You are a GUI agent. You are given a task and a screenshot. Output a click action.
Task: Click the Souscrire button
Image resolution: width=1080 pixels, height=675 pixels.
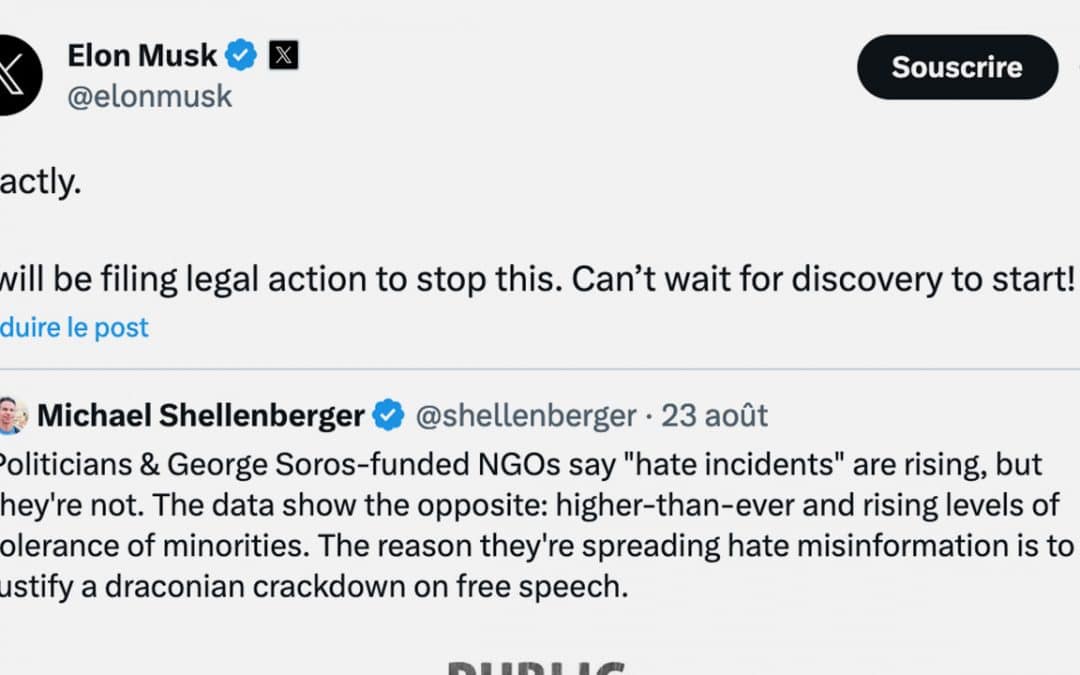click(956, 67)
